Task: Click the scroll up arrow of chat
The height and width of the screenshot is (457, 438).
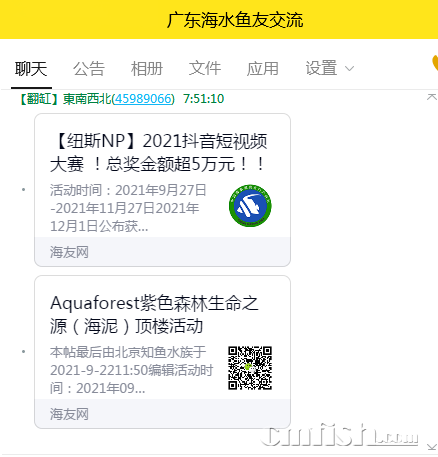Action: point(432,97)
